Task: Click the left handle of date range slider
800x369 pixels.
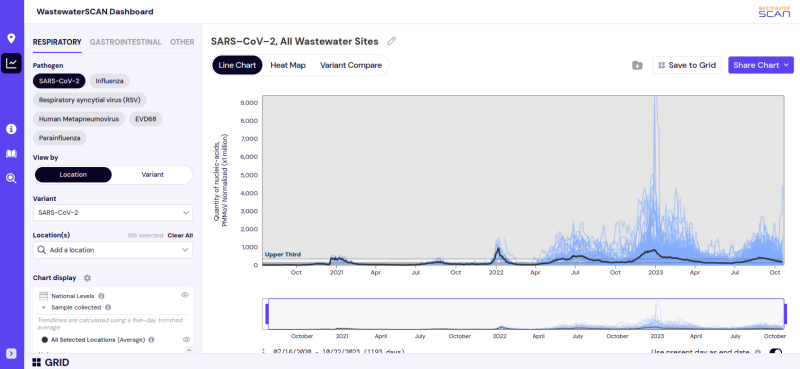Action: point(266,314)
